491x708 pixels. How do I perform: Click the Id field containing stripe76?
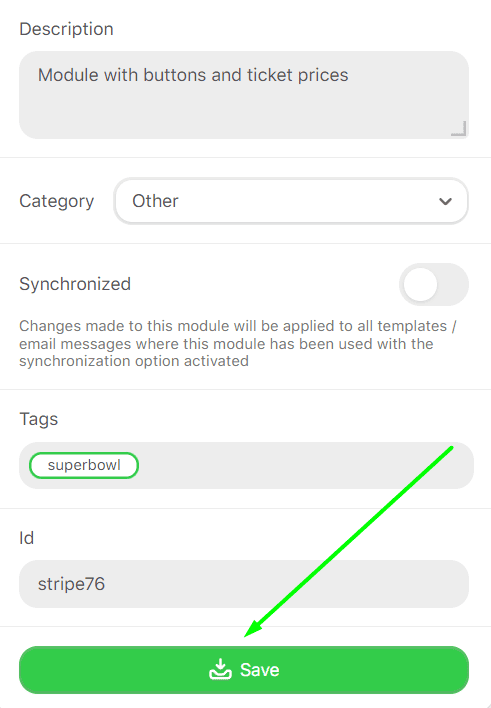point(244,584)
